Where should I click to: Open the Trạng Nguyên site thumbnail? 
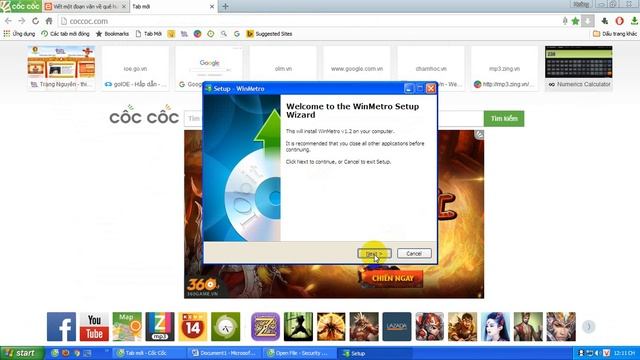[61, 68]
